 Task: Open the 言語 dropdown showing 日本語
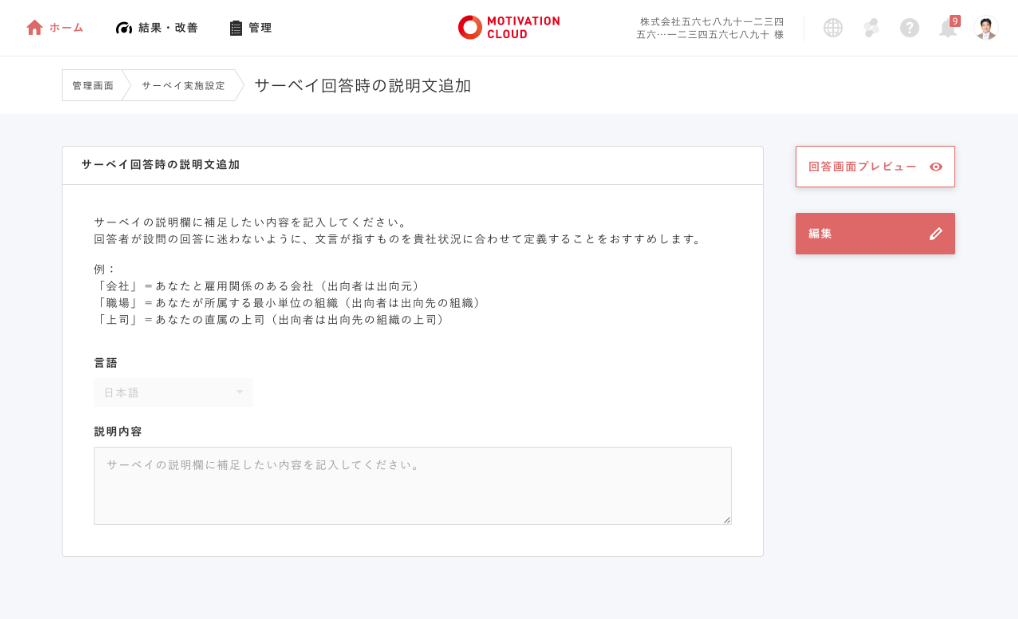[172, 392]
